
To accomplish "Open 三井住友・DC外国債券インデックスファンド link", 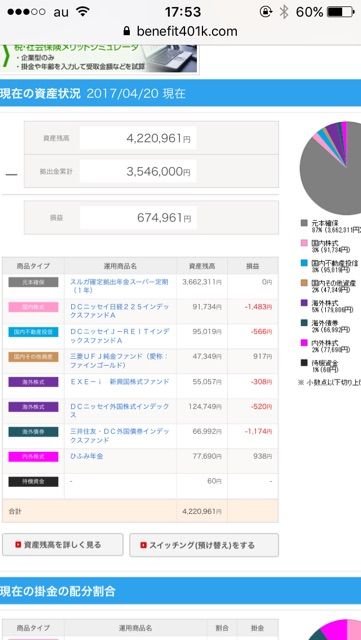I will 119,436.
